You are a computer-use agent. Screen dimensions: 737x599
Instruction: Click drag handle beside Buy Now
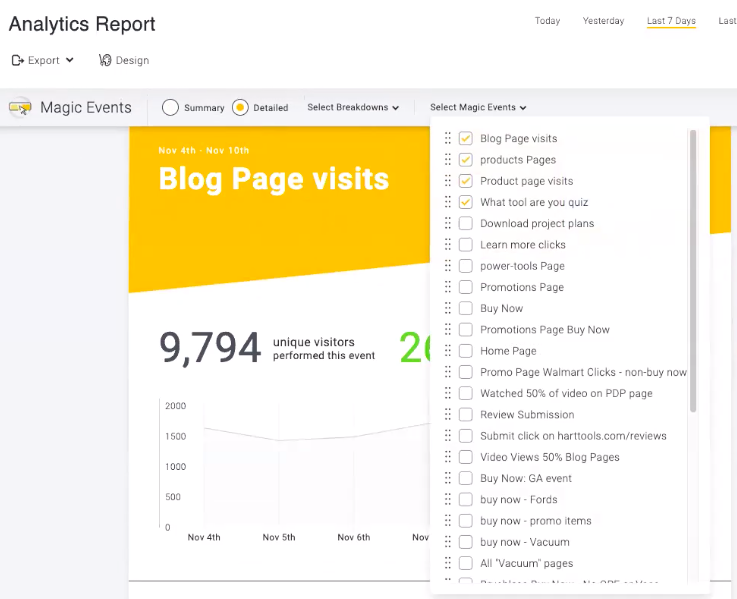click(x=447, y=308)
